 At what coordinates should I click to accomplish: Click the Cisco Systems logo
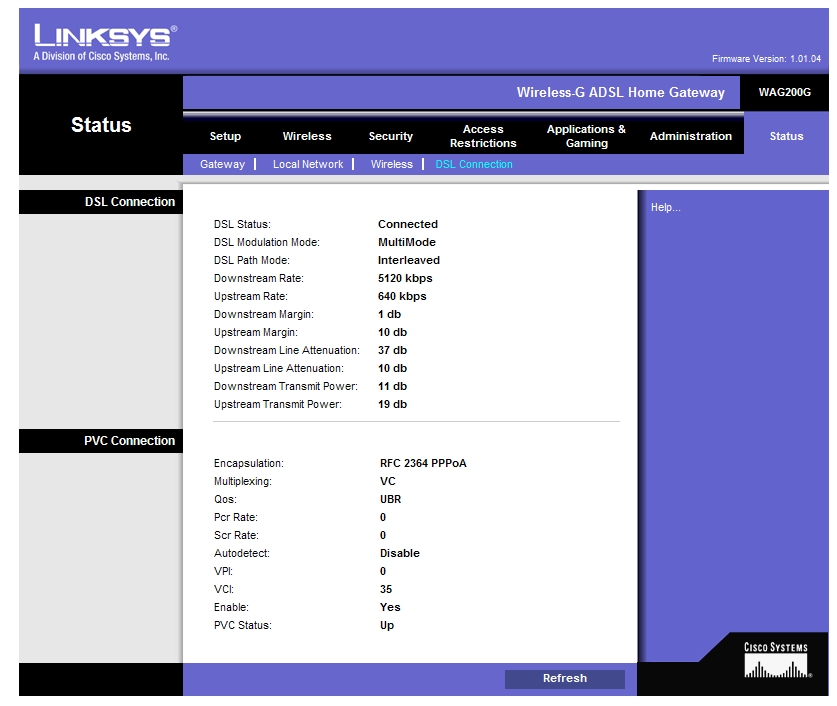[x=777, y=660]
